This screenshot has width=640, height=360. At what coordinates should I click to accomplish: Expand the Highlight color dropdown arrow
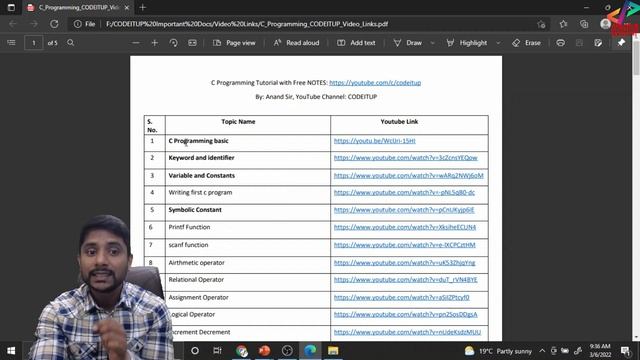click(498, 43)
